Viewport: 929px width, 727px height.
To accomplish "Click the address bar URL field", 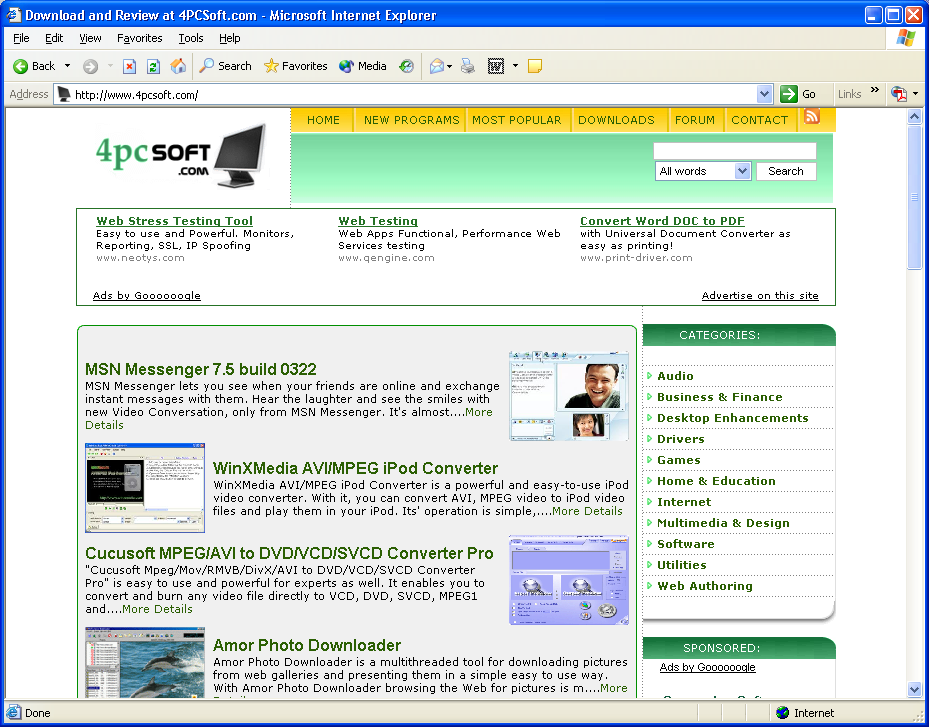I will 414,94.
